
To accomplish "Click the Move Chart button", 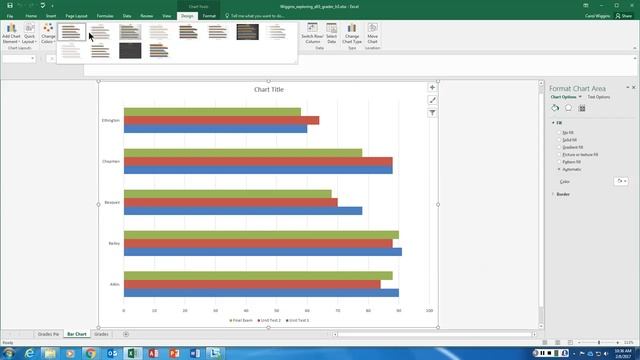I will (372, 33).
